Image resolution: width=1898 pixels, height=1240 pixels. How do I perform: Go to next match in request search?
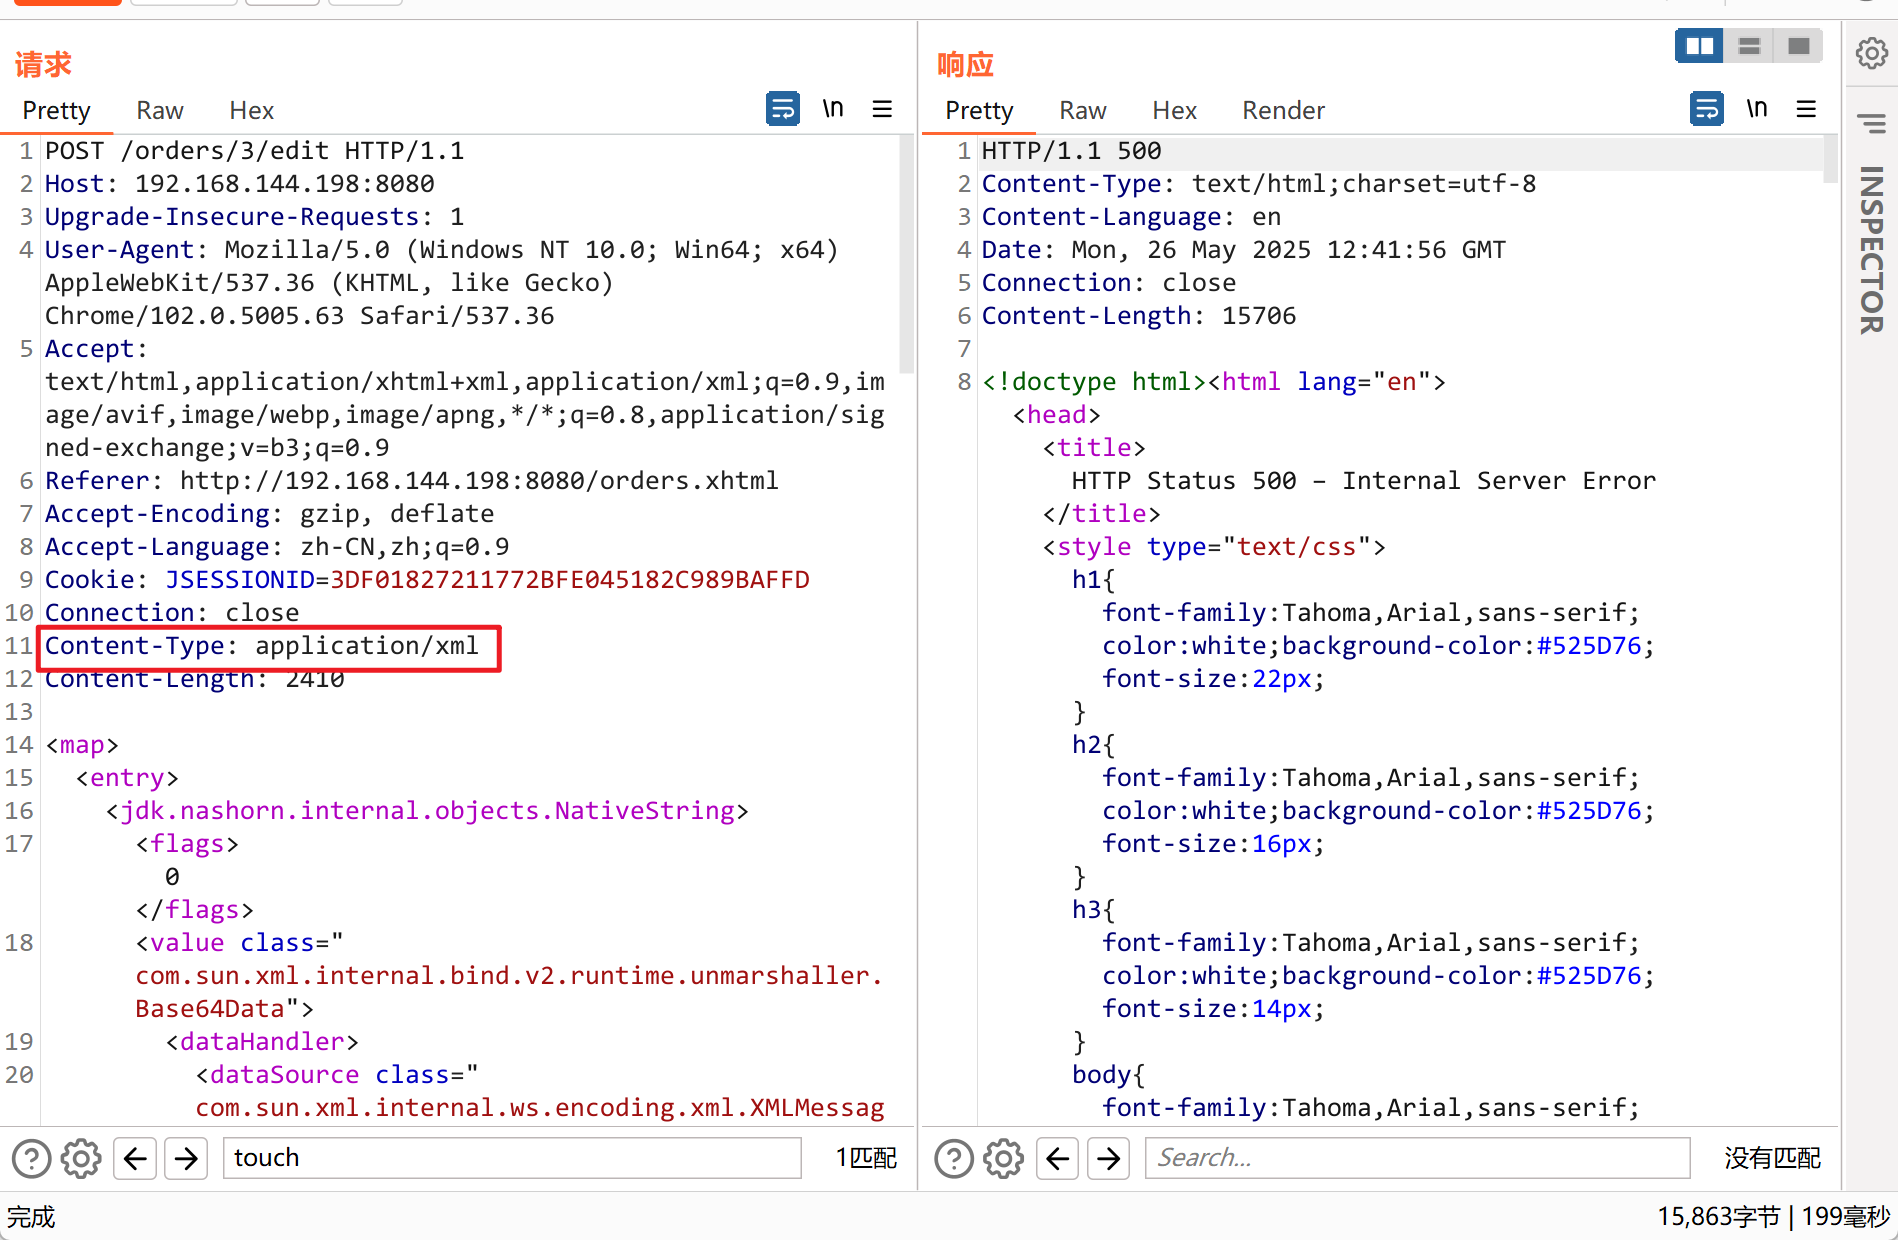point(186,1158)
